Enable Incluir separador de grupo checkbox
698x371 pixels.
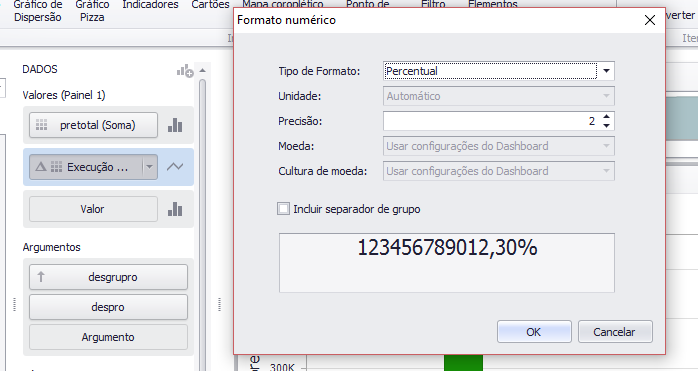tap(283, 208)
